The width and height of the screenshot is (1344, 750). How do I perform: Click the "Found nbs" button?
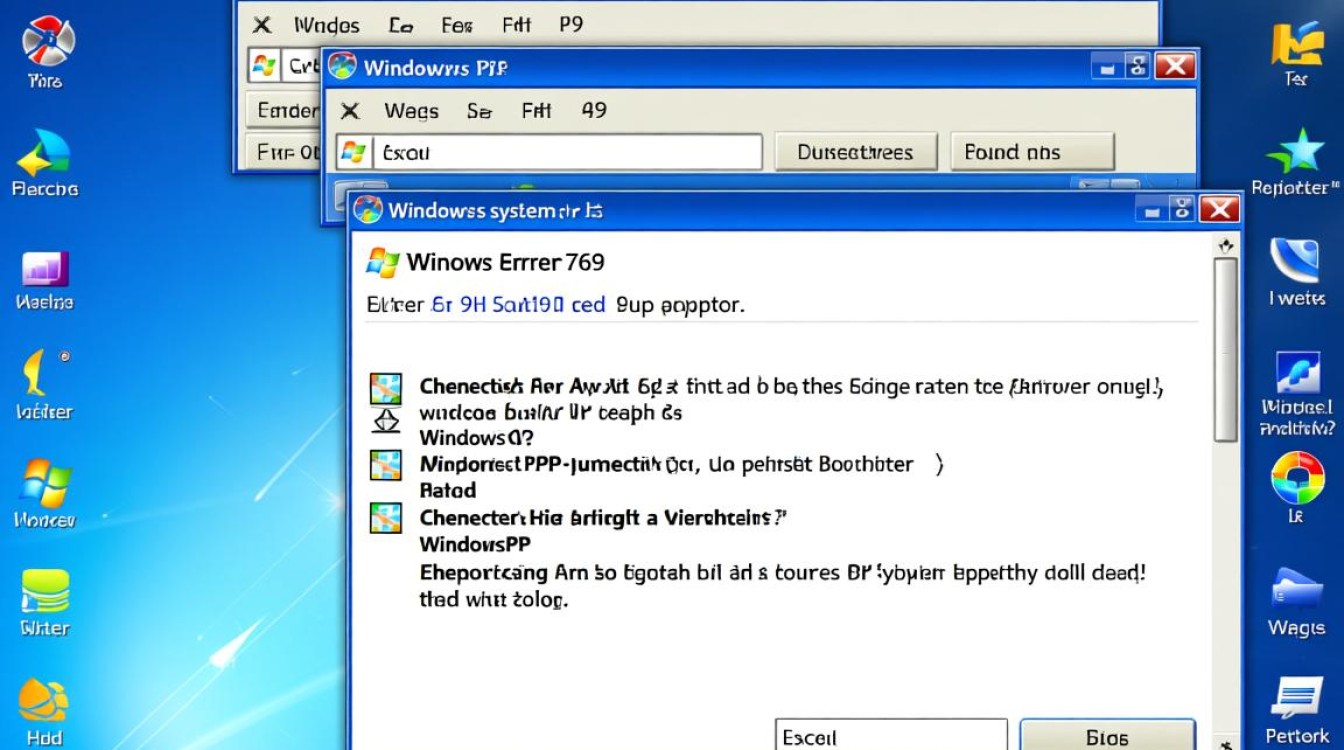(1031, 152)
